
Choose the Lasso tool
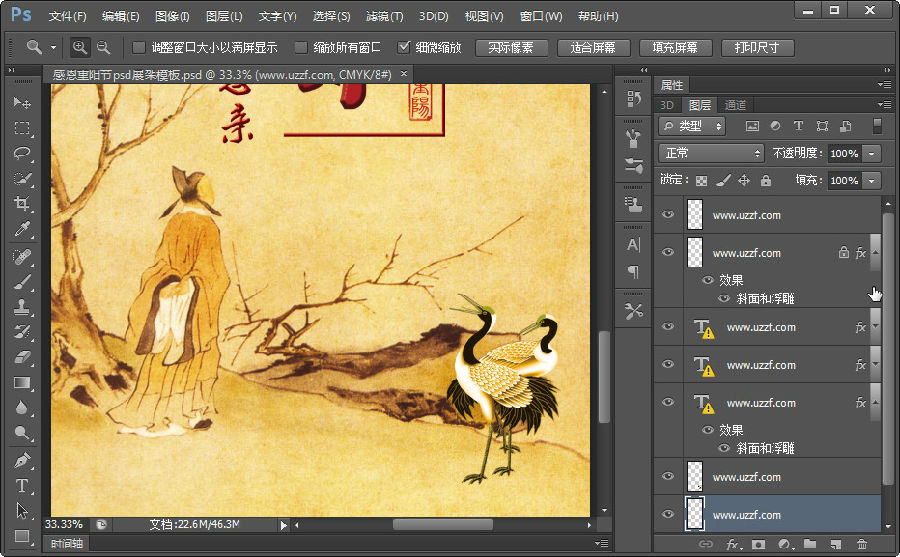(x=22, y=154)
